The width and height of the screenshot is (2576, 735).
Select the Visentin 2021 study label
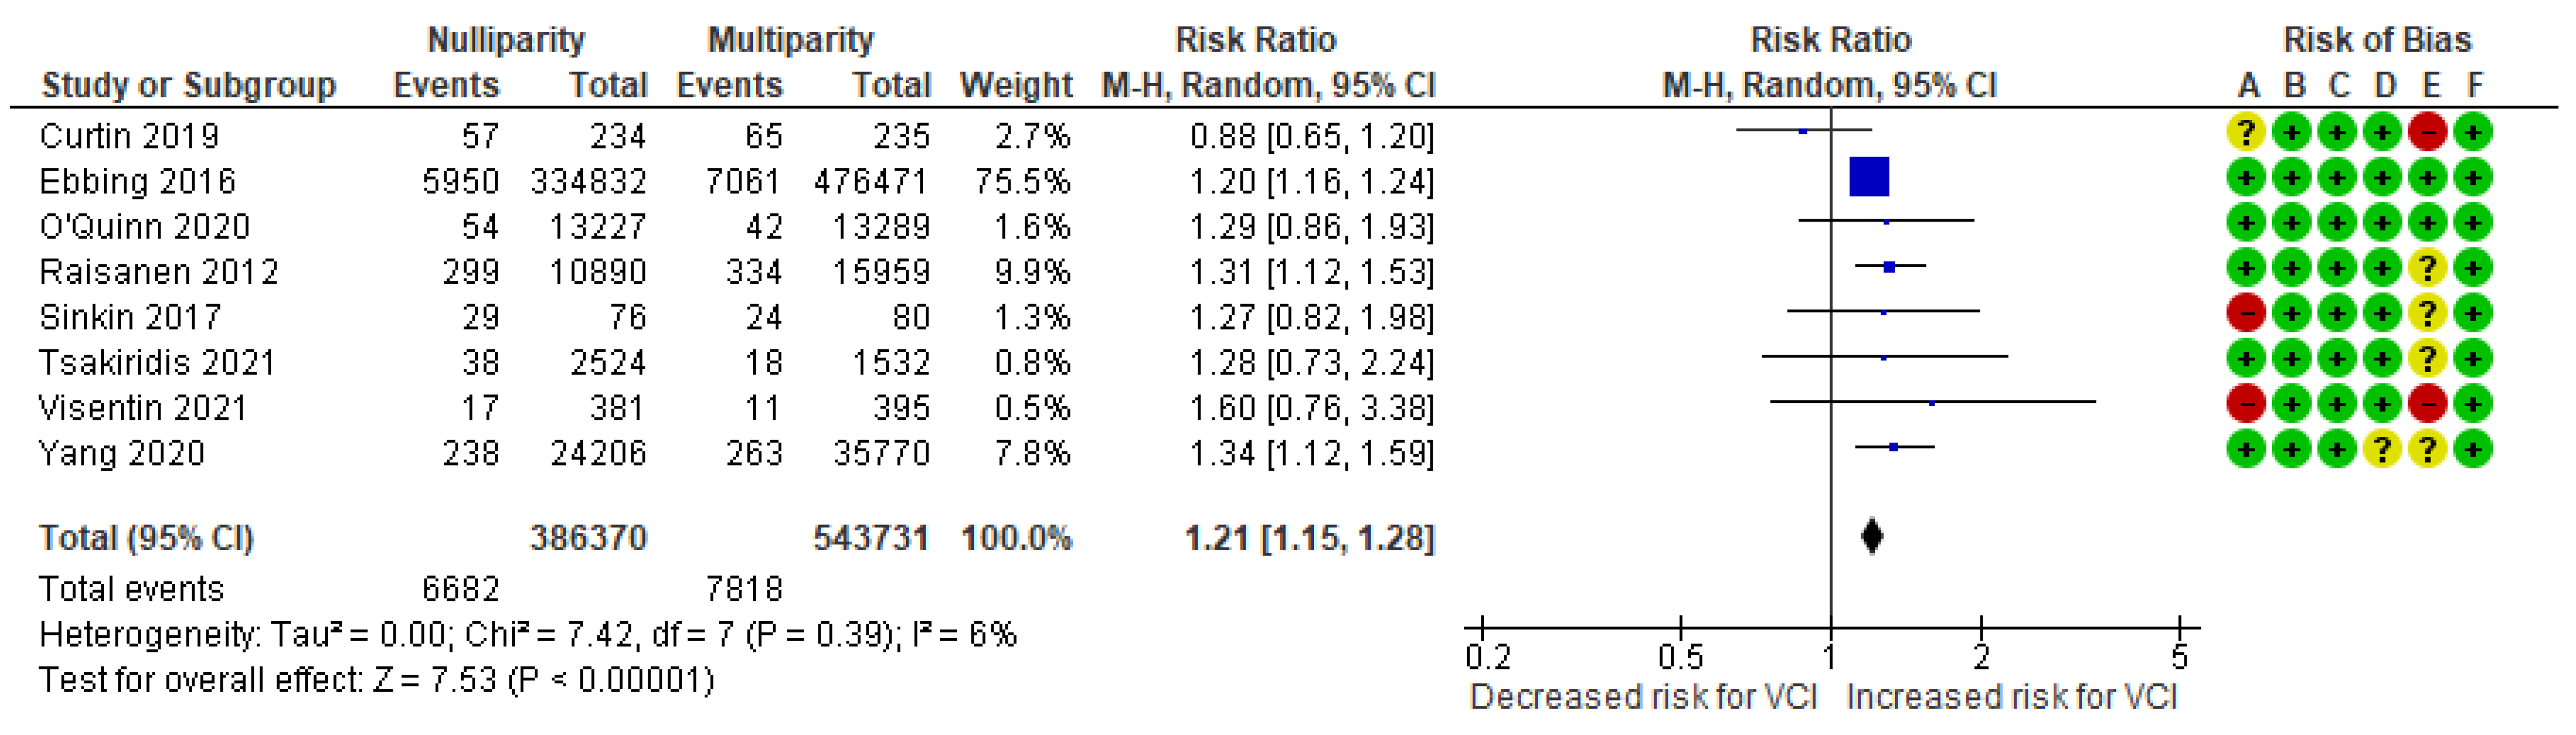click(x=142, y=408)
